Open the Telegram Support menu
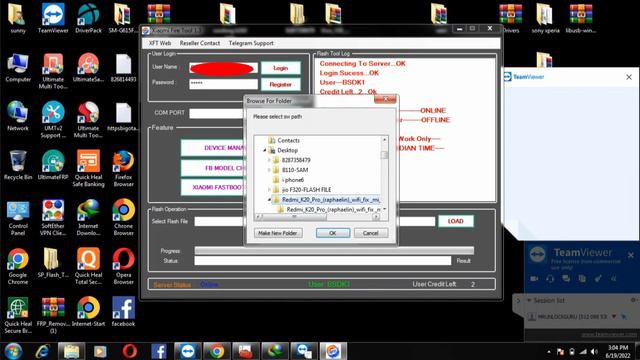Image resolution: width=640 pixels, height=360 pixels. click(251, 43)
